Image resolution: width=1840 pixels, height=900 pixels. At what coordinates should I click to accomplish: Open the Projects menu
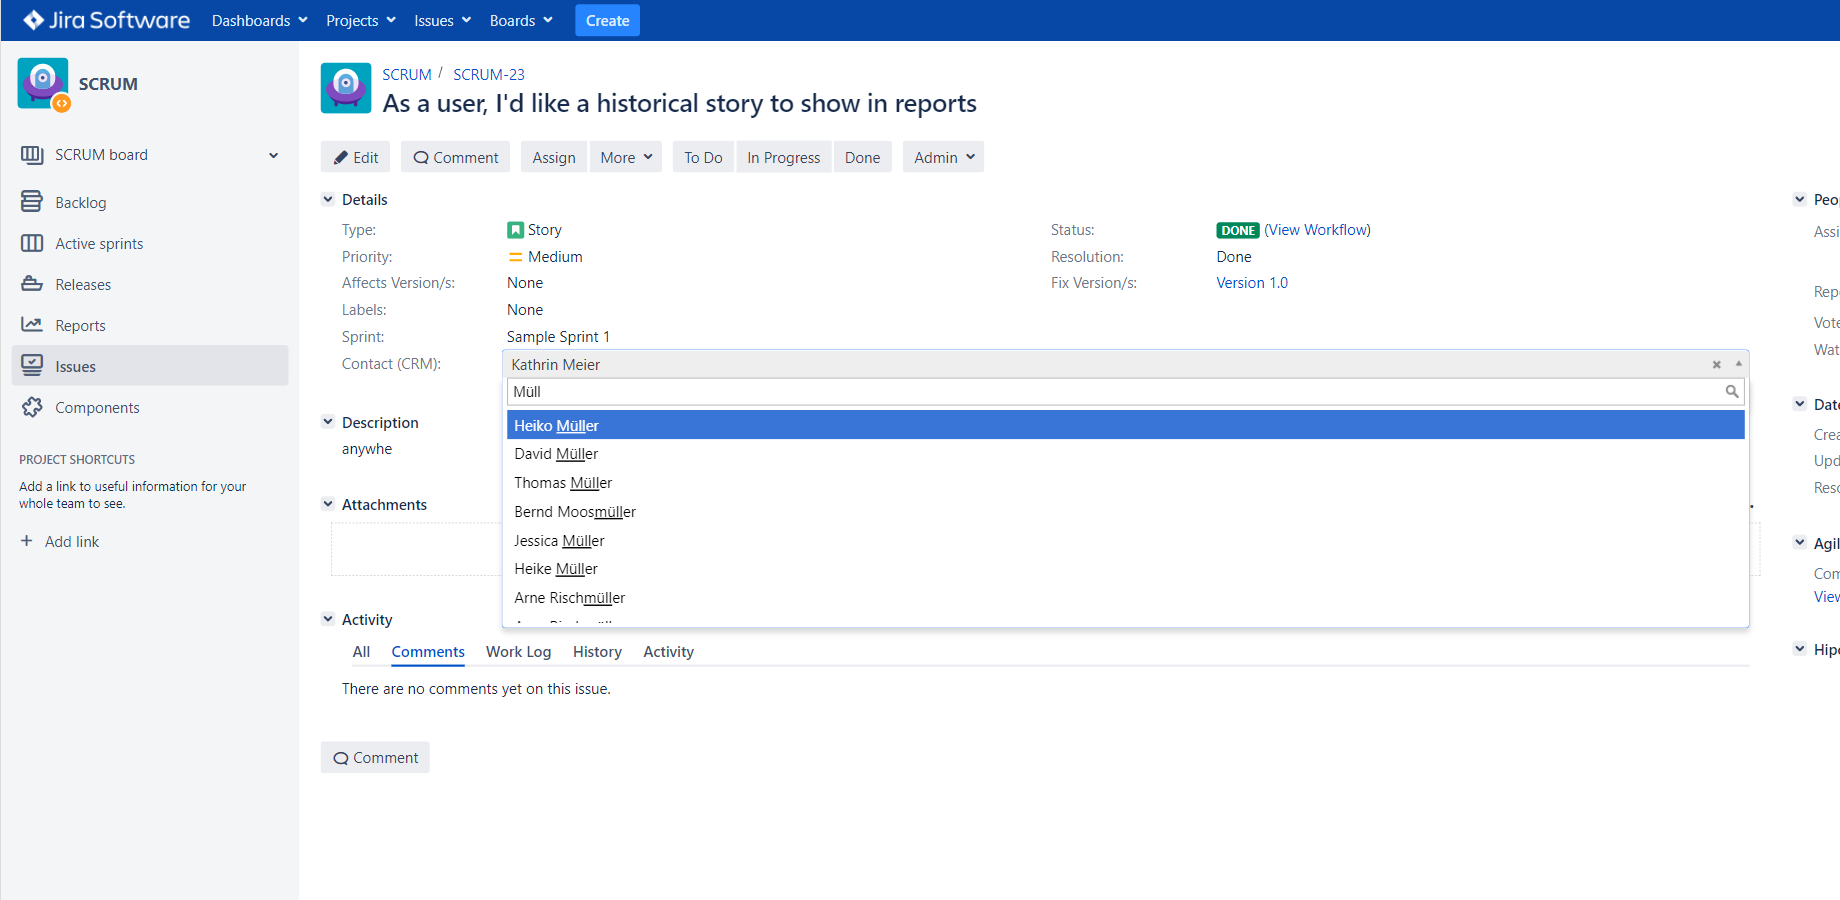click(x=360, y=20)
